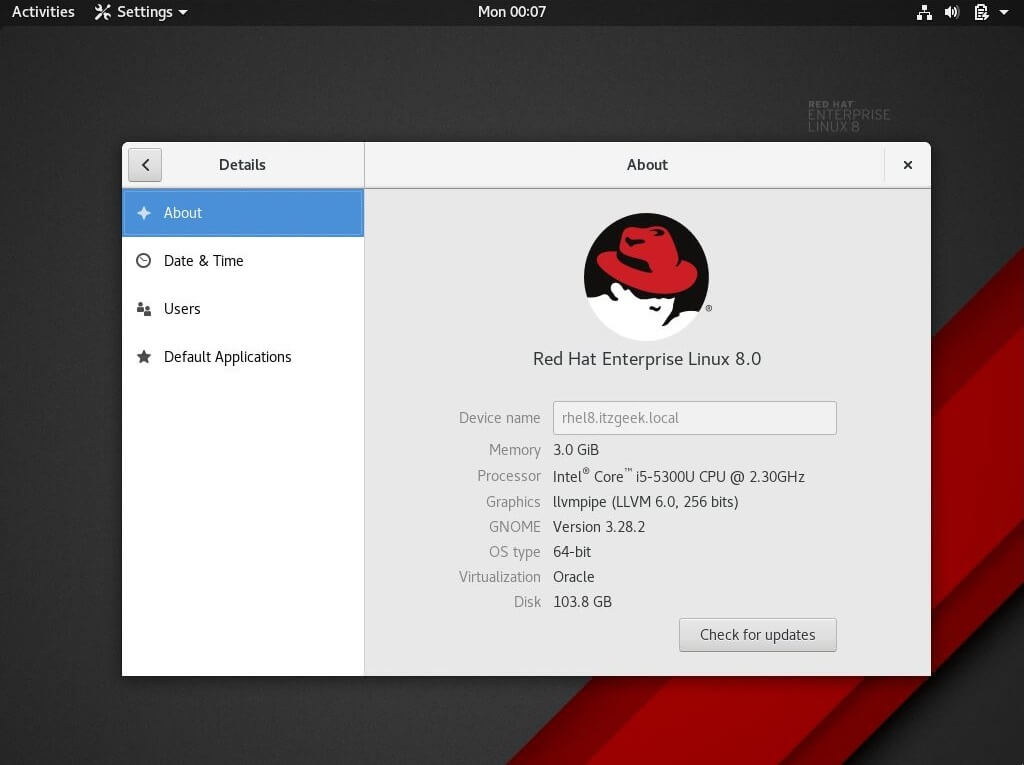The image size is (1024, 765).
Task: Go back using the Details back arrow
Action: (x=145, y=165)
